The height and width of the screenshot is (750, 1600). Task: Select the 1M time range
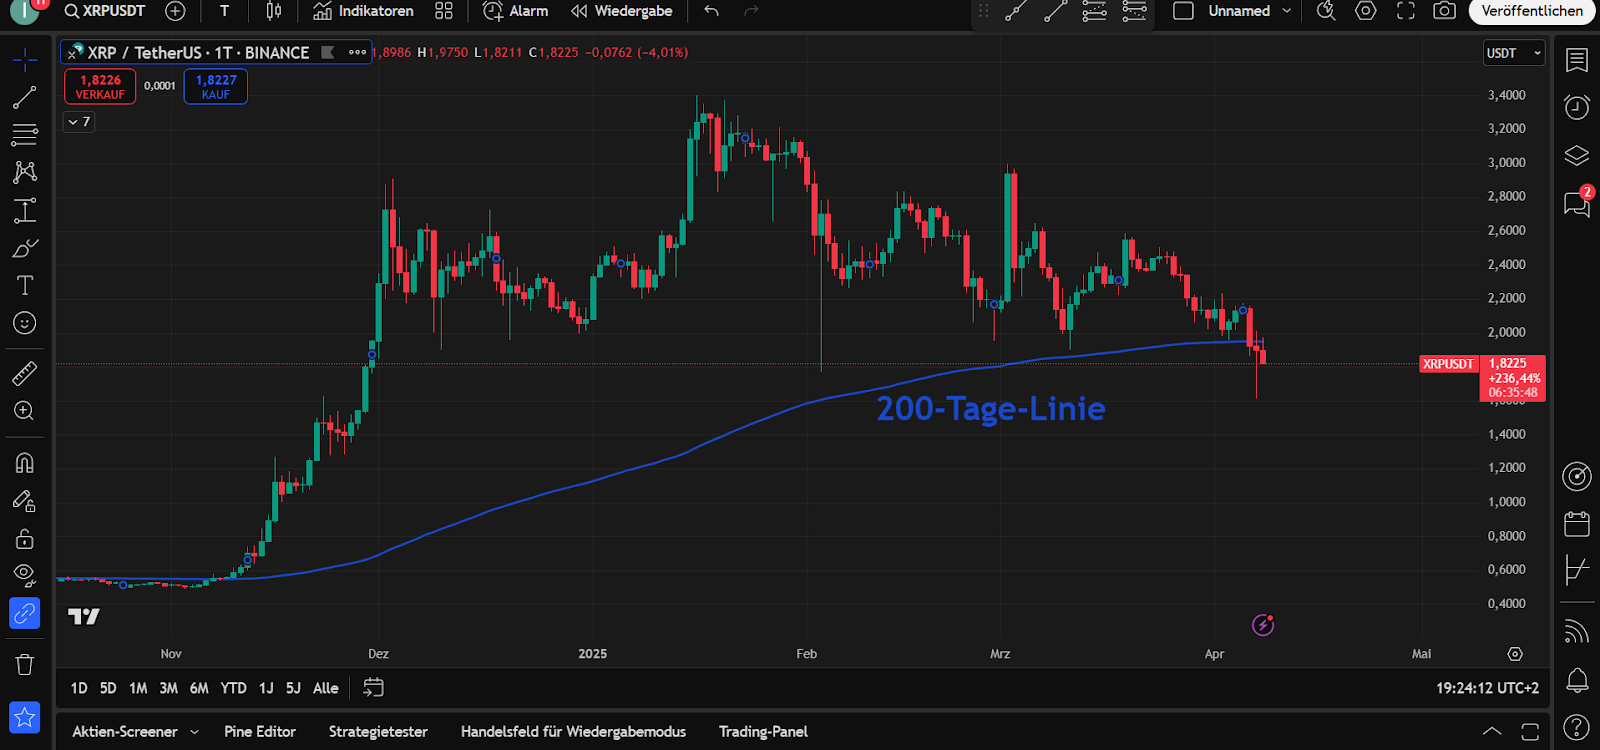click(138, 688)
